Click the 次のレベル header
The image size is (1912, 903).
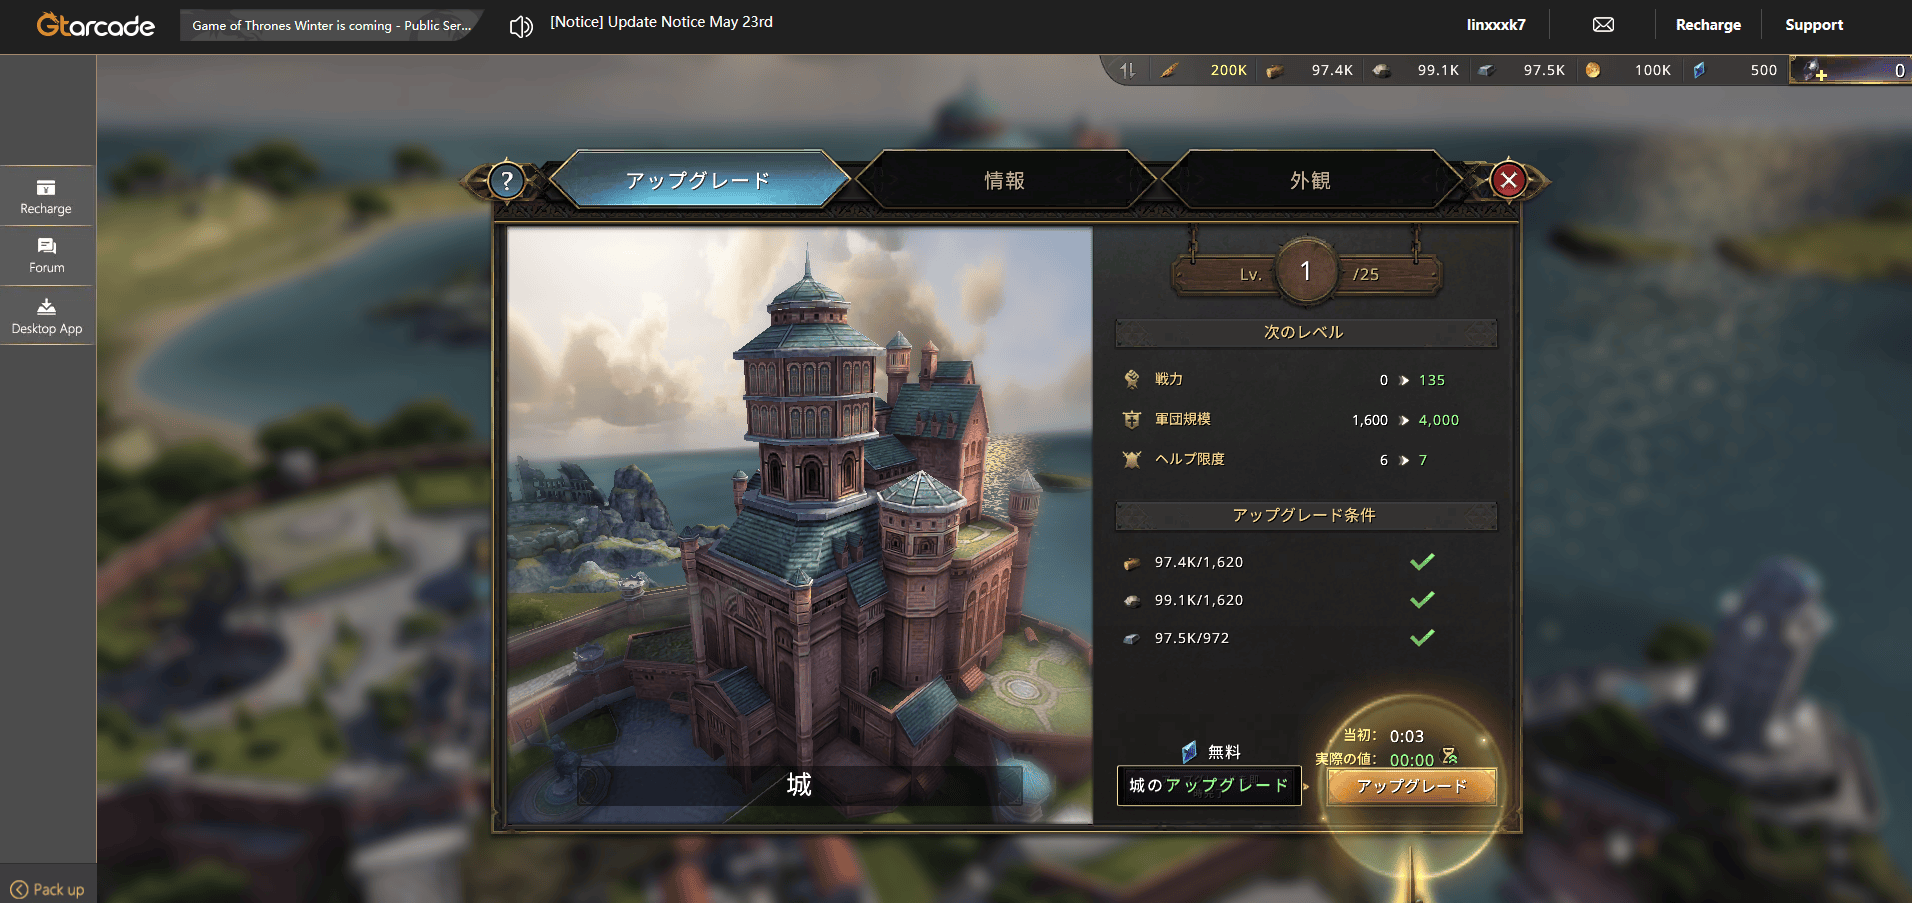(1306, 332)
